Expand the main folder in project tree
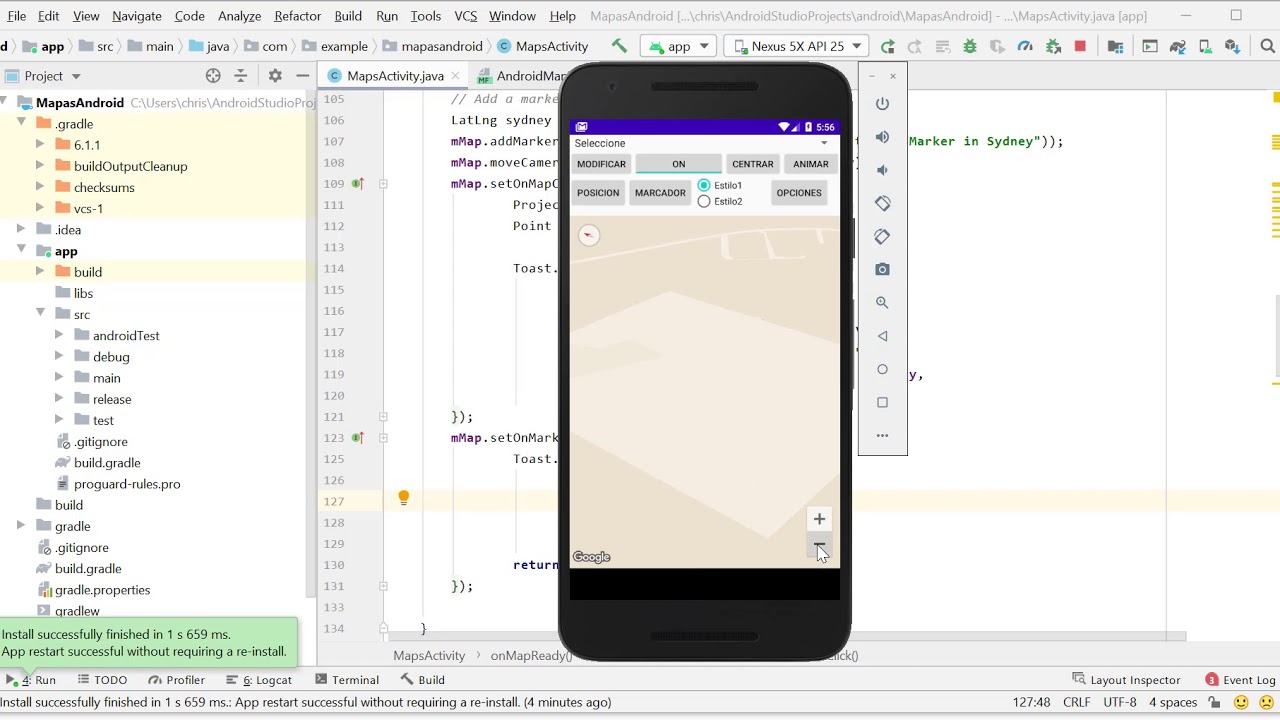This screenshot has width=1280, height=720. (59, 378)
